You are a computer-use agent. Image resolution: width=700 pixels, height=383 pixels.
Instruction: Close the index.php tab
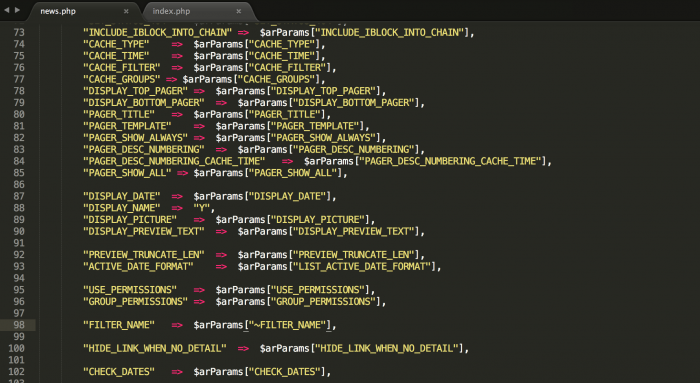pos(239,12)
